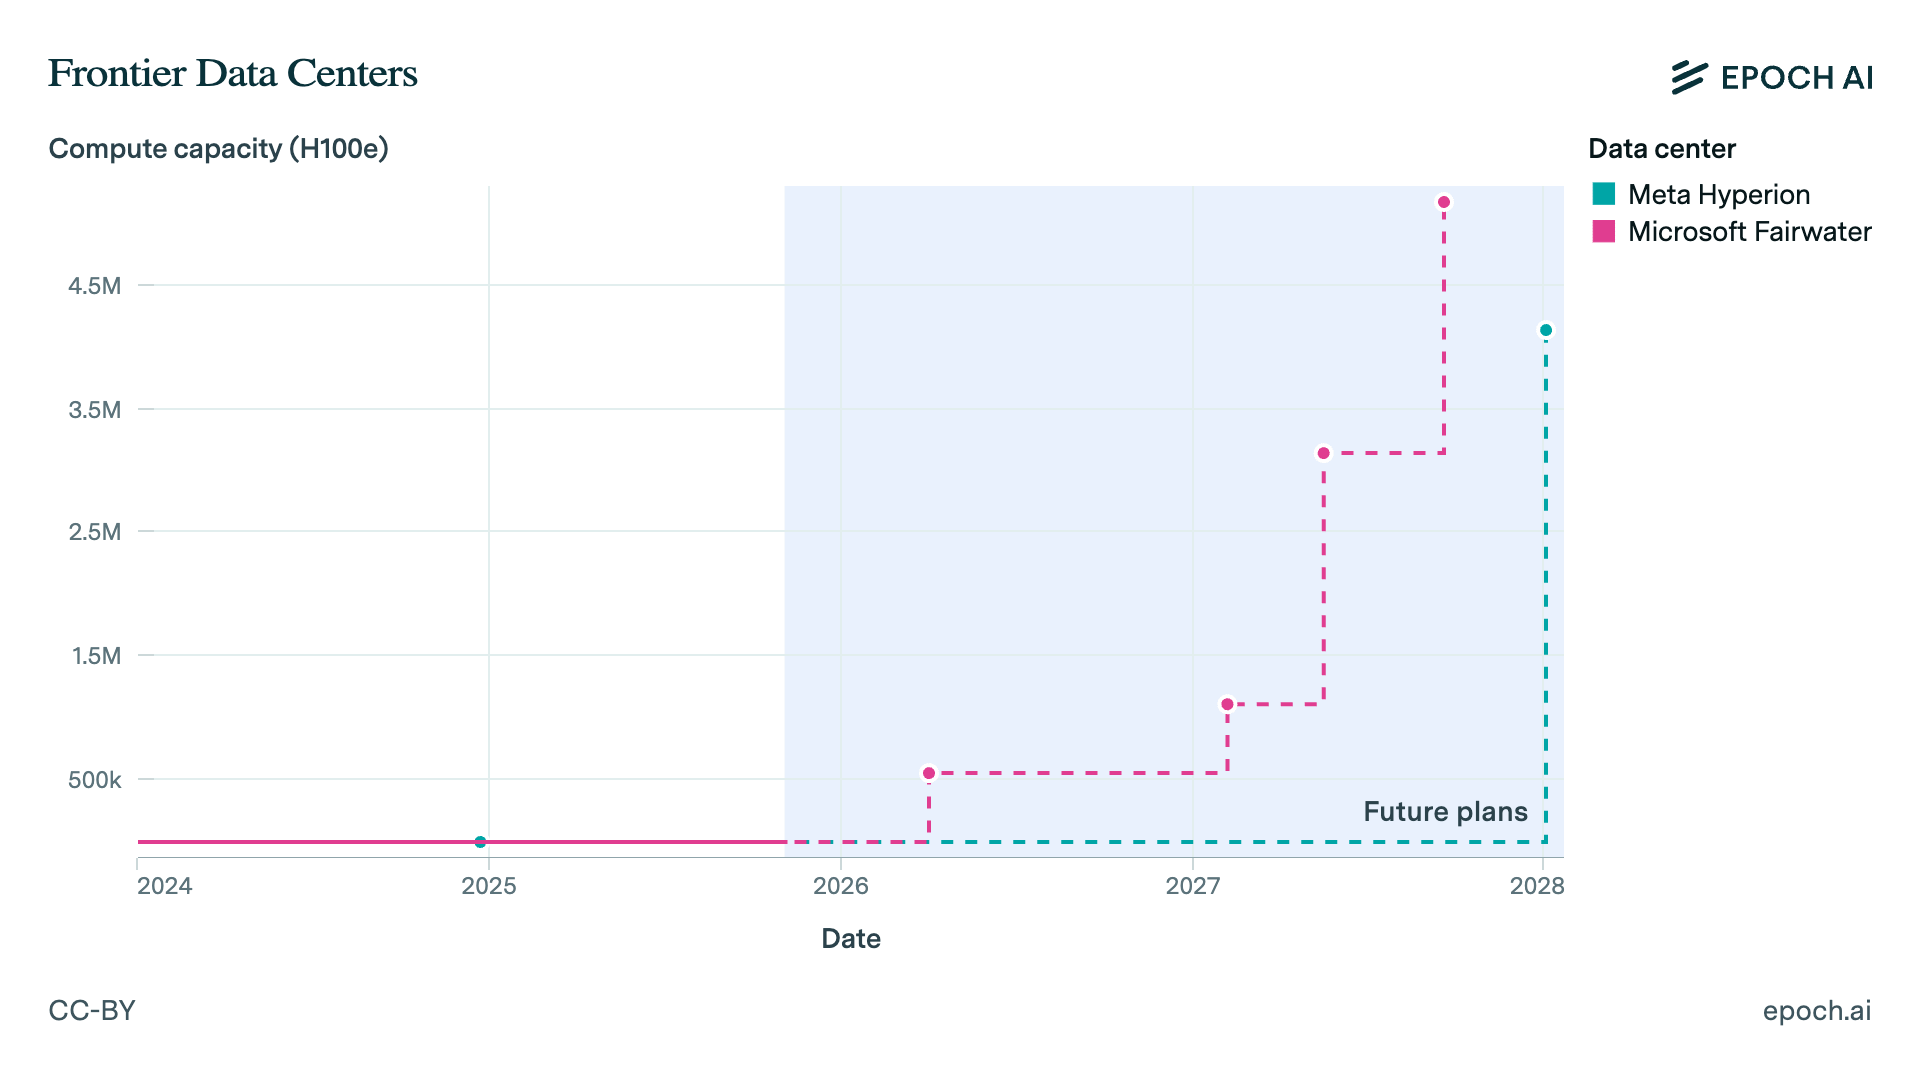Click the Future plans annotation label
Image resolution: width=1920 pixels, height=1080 pixels.
[1445, 811]
